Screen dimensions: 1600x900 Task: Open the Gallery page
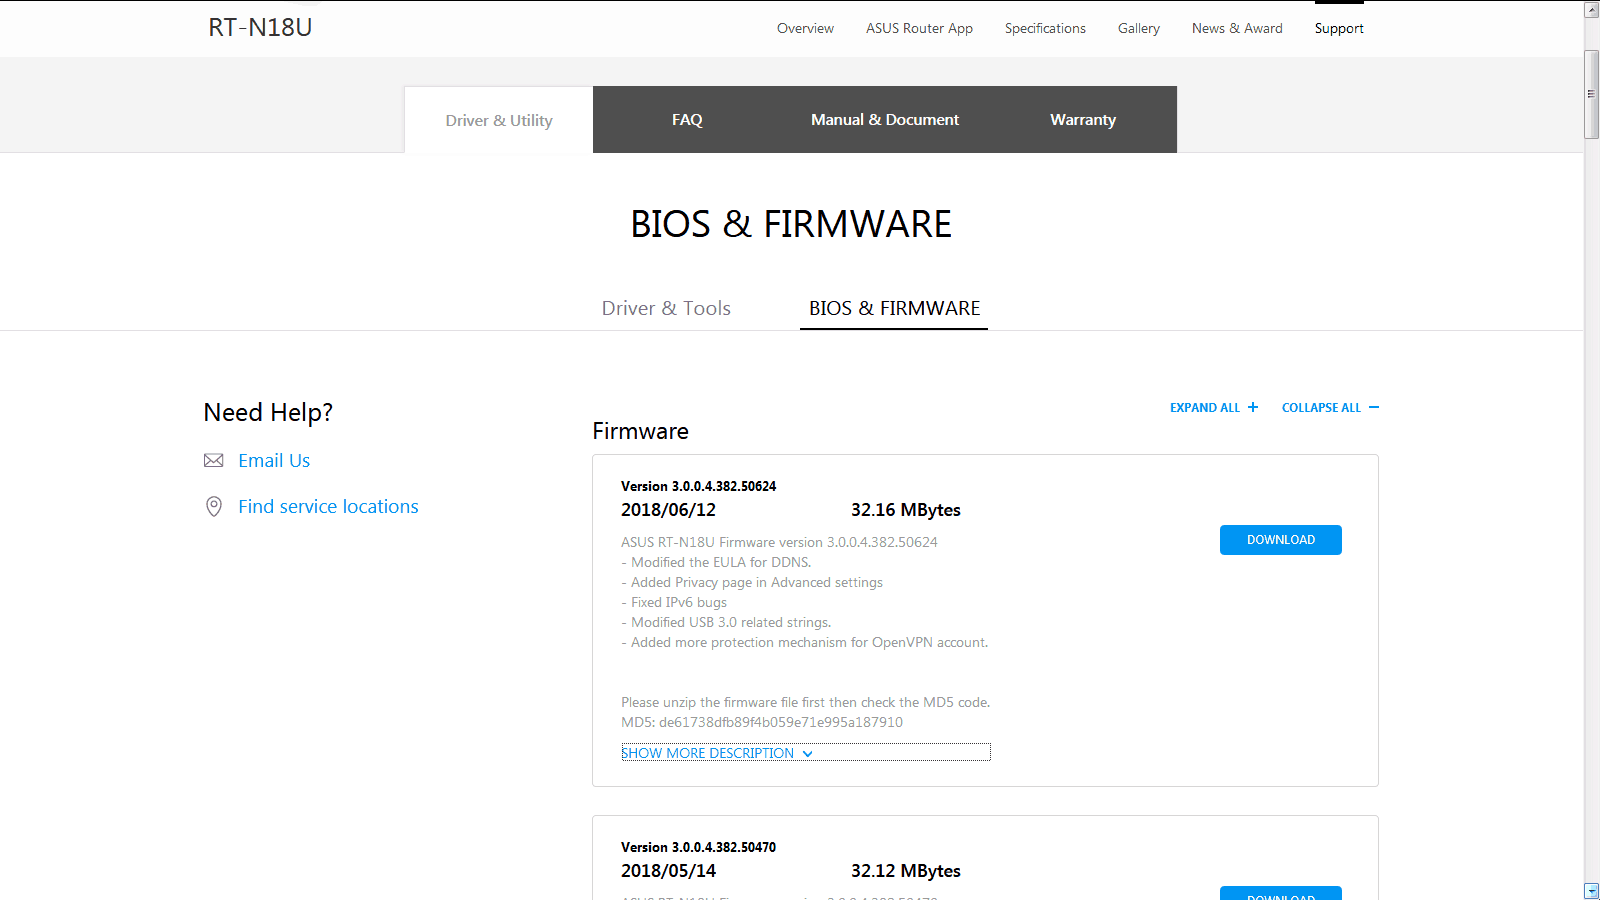point(1139,28)
